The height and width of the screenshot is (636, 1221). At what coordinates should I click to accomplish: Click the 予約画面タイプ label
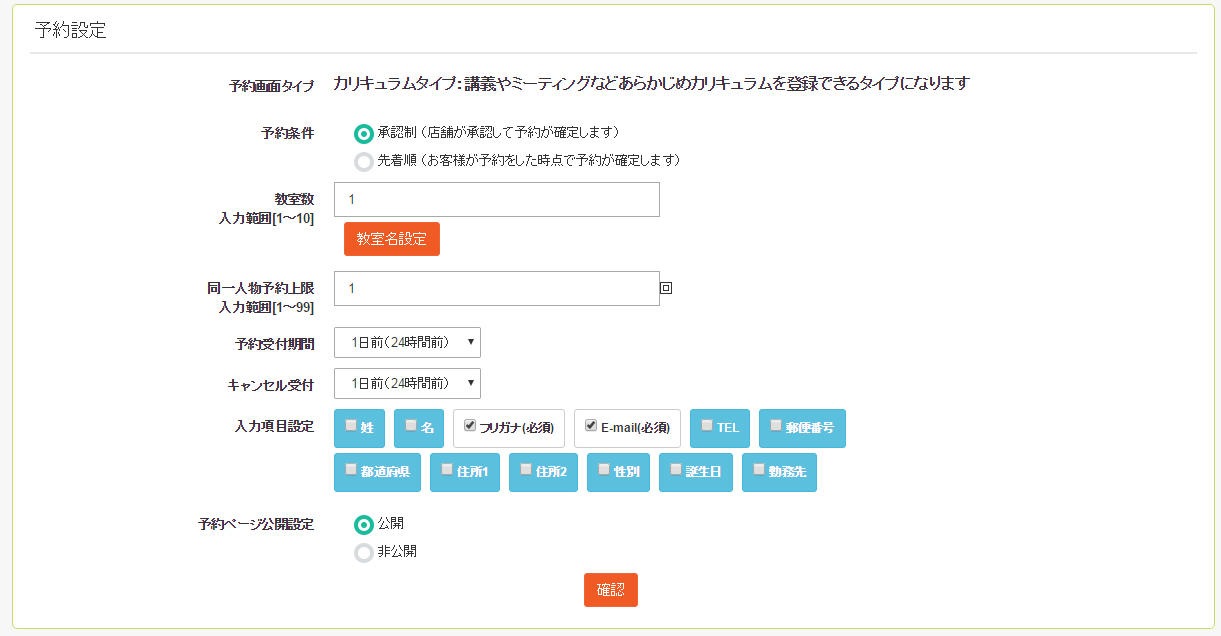click(271, 86)
